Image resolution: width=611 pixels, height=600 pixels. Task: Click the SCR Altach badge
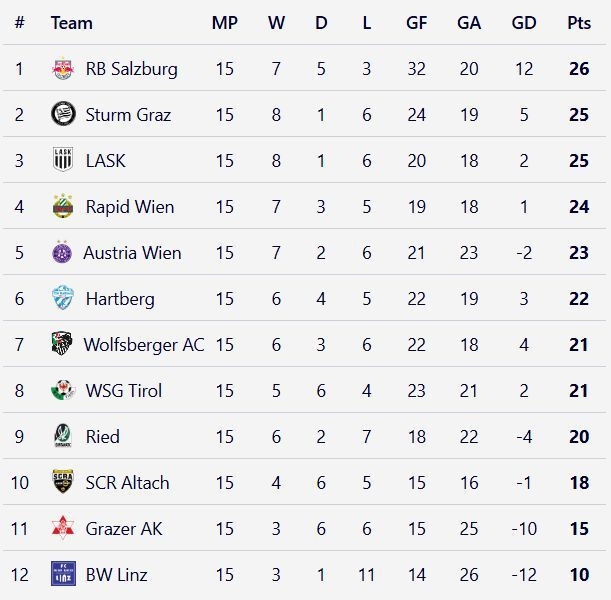(x=63, y=483)
